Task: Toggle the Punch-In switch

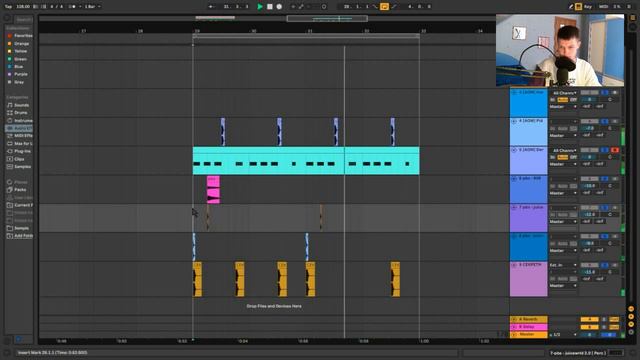Action: (375, 7)
